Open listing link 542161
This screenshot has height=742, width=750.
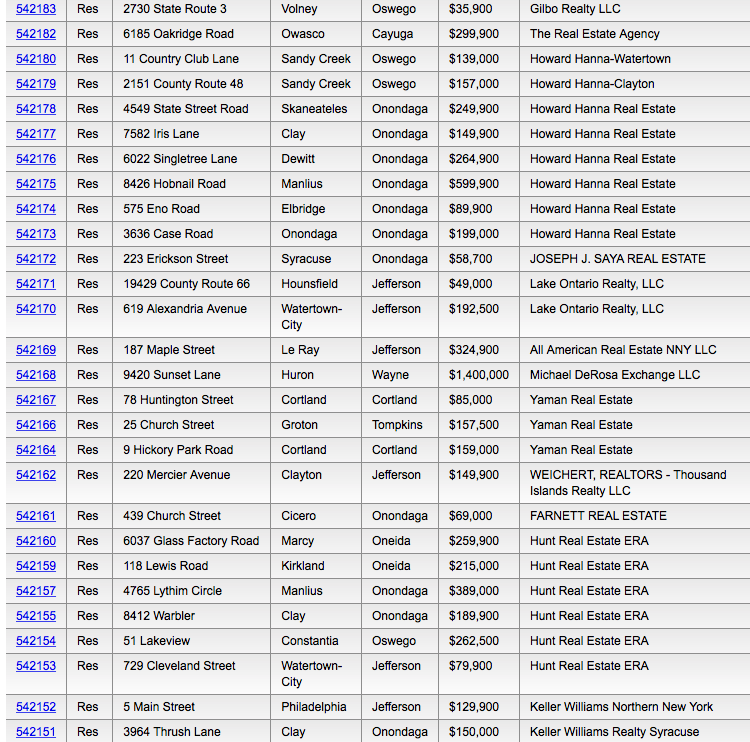pos(36,516)
